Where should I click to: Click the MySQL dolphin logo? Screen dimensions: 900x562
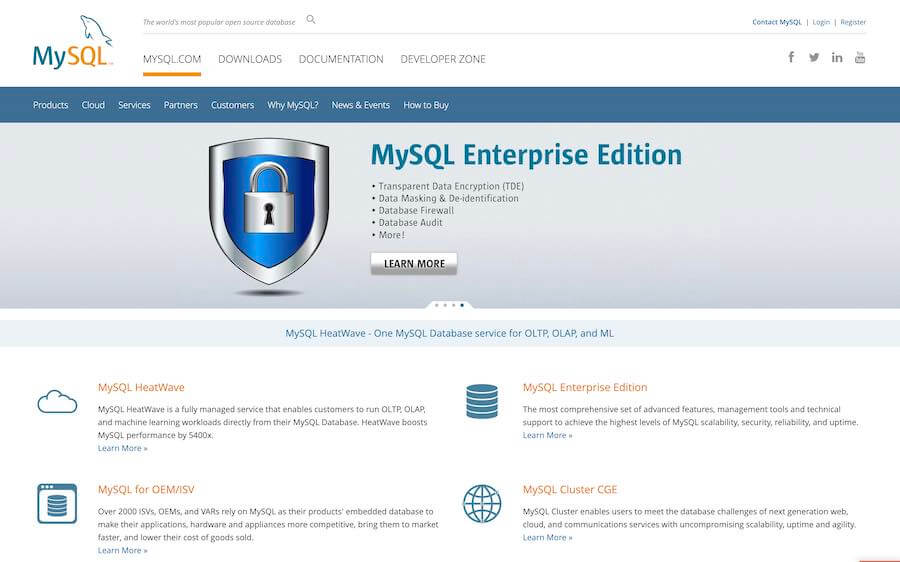pos(73,42)
